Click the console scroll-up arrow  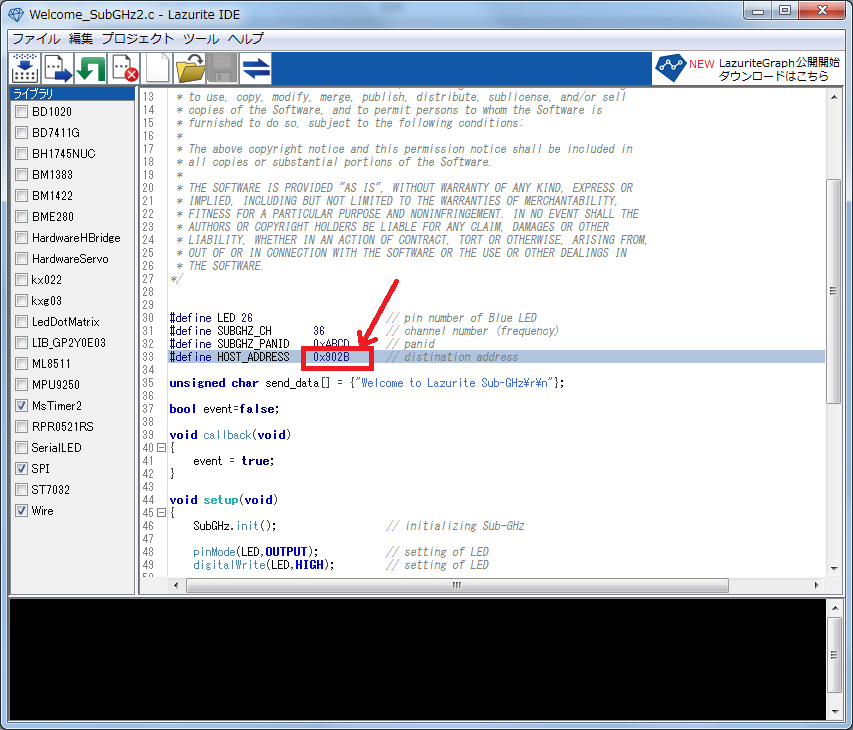(835, 606)
